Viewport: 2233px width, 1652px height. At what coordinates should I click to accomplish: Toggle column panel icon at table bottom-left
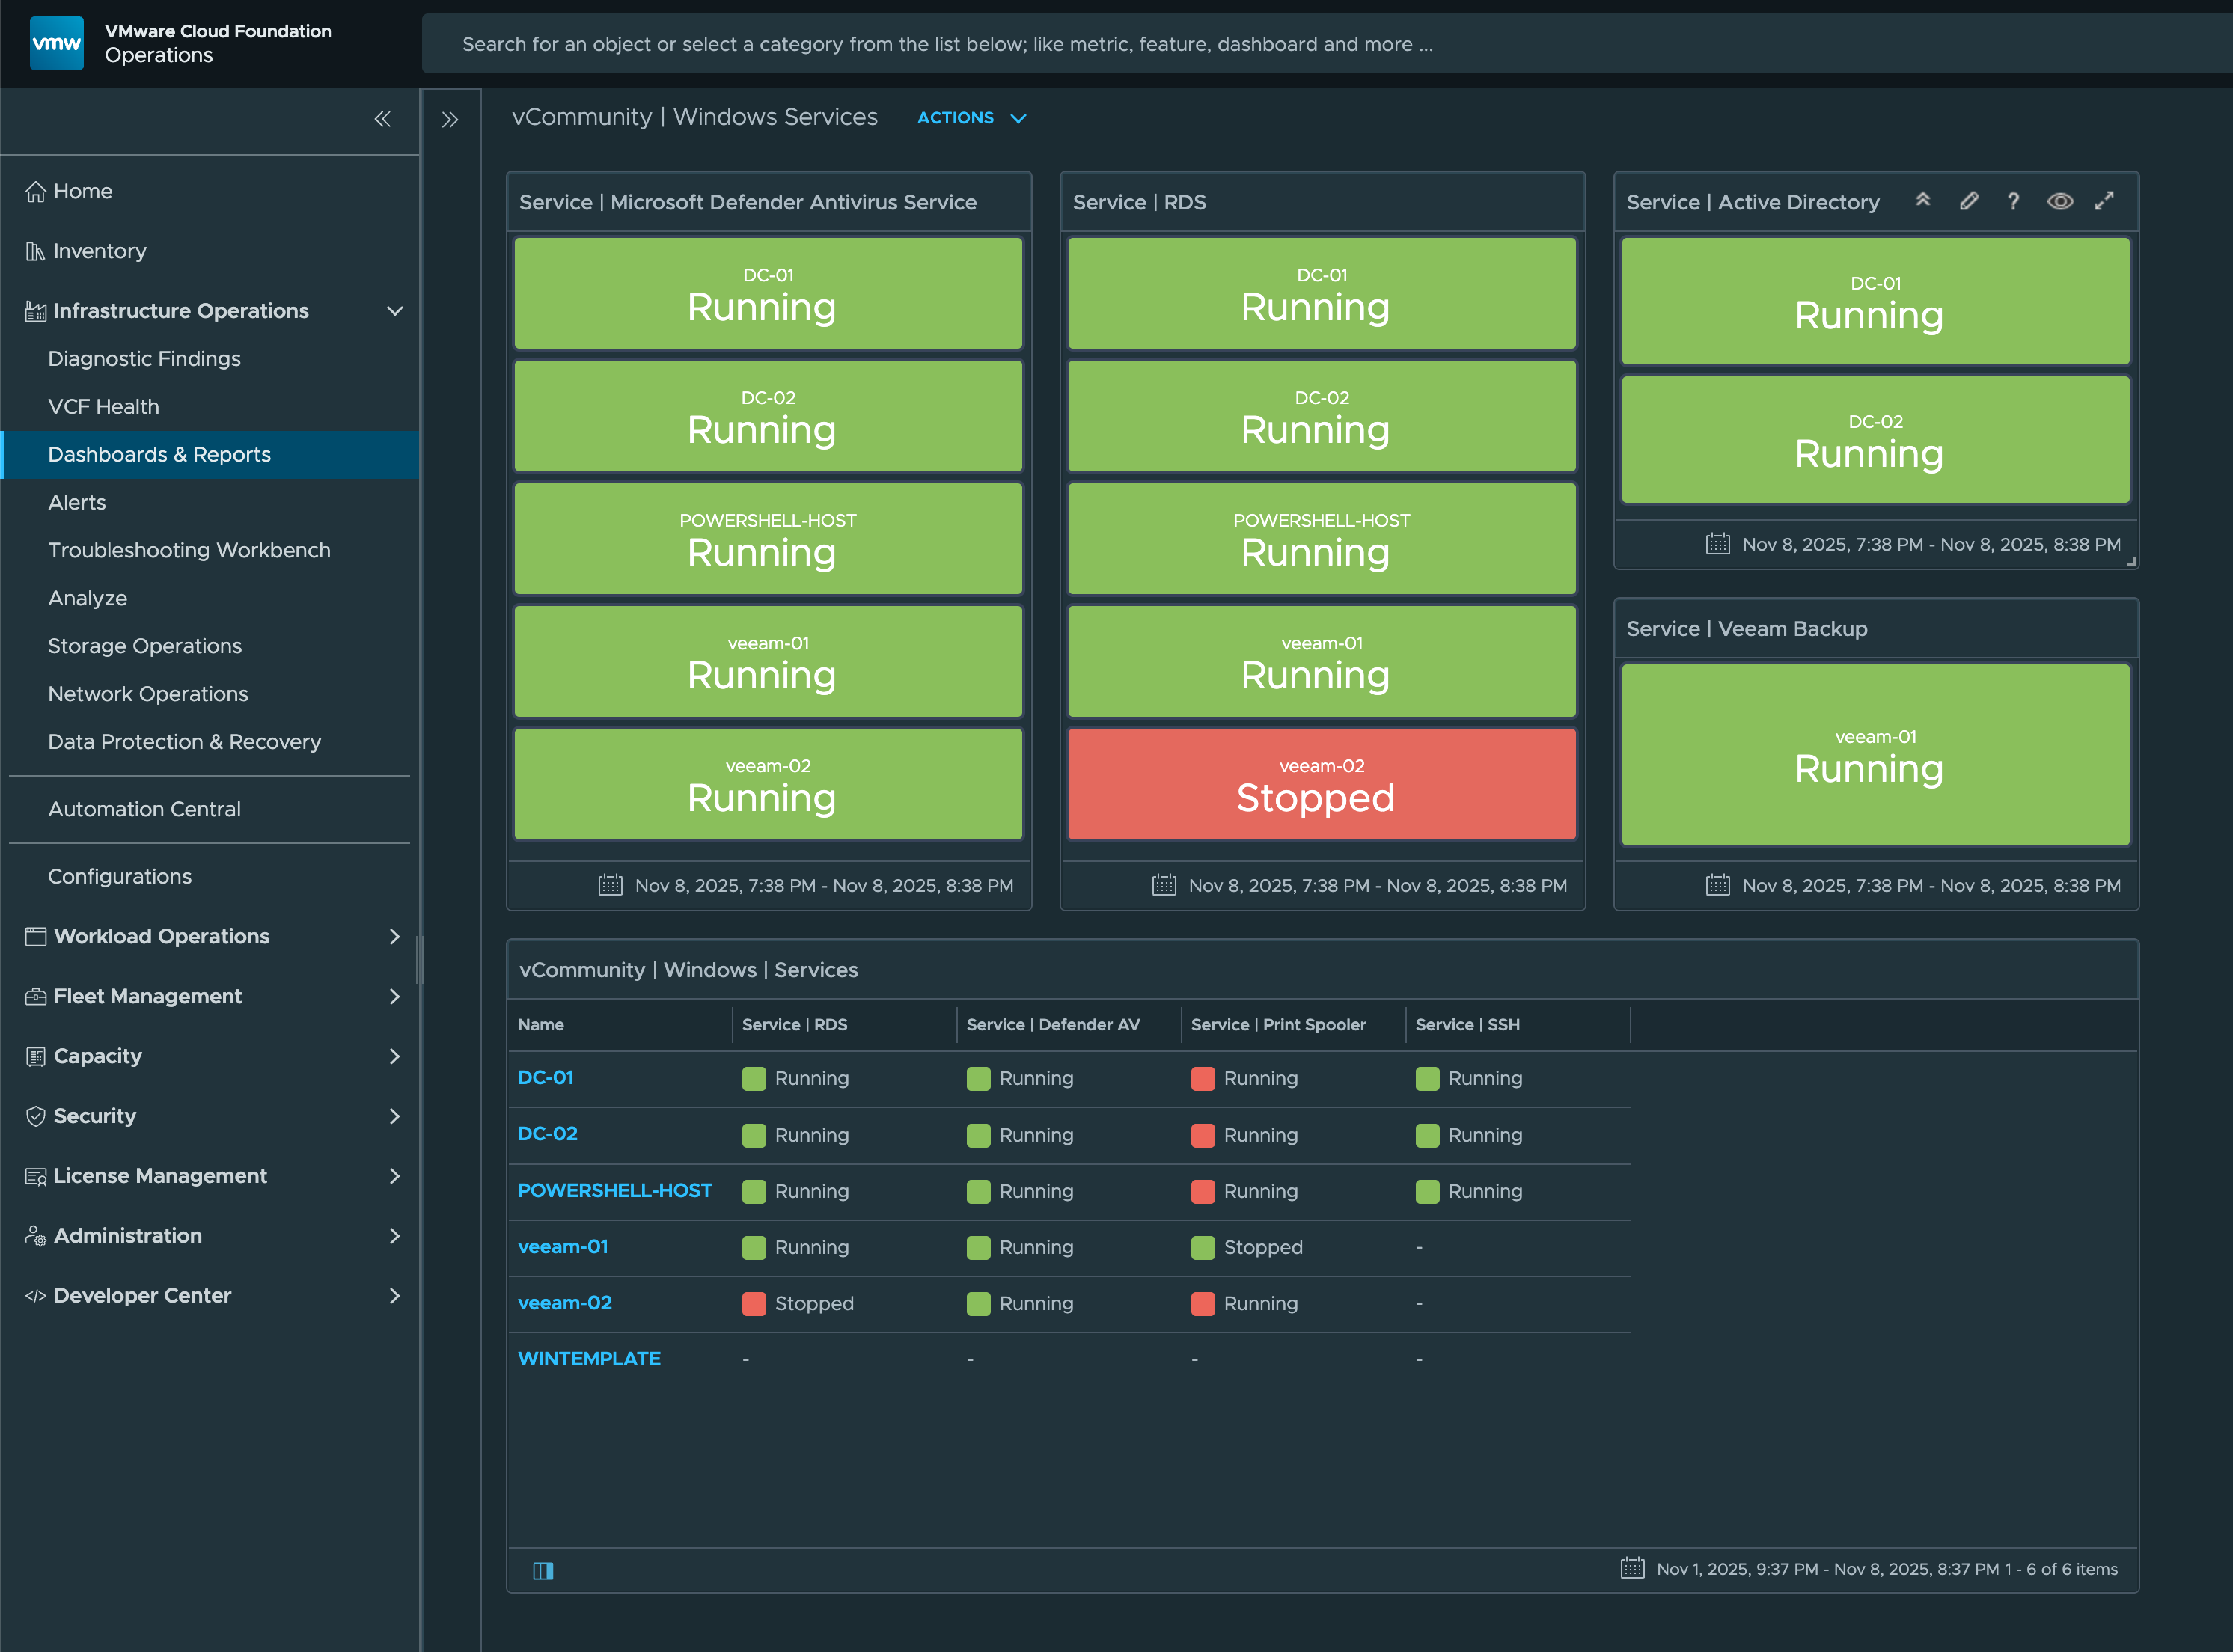pyautogui.click(x=543, y=1570)
